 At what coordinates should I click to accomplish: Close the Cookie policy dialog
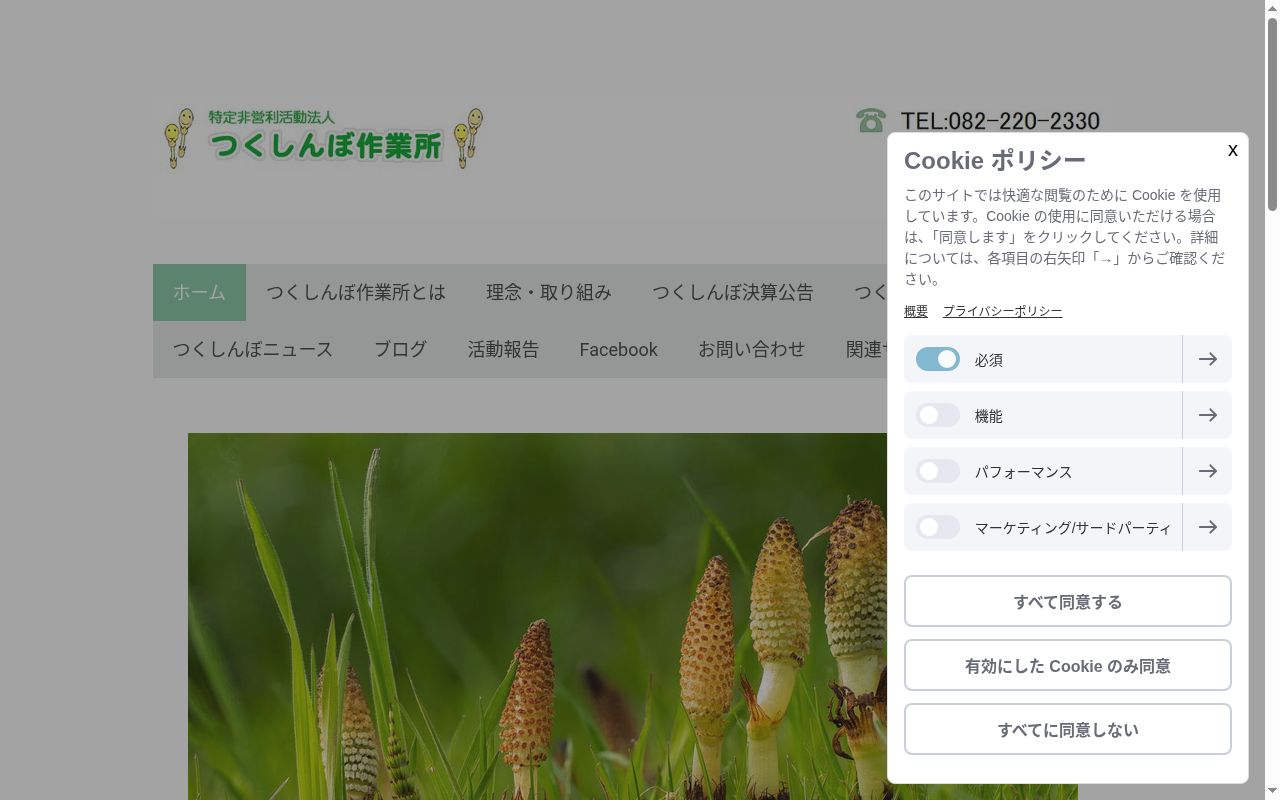click(1232, 150)
